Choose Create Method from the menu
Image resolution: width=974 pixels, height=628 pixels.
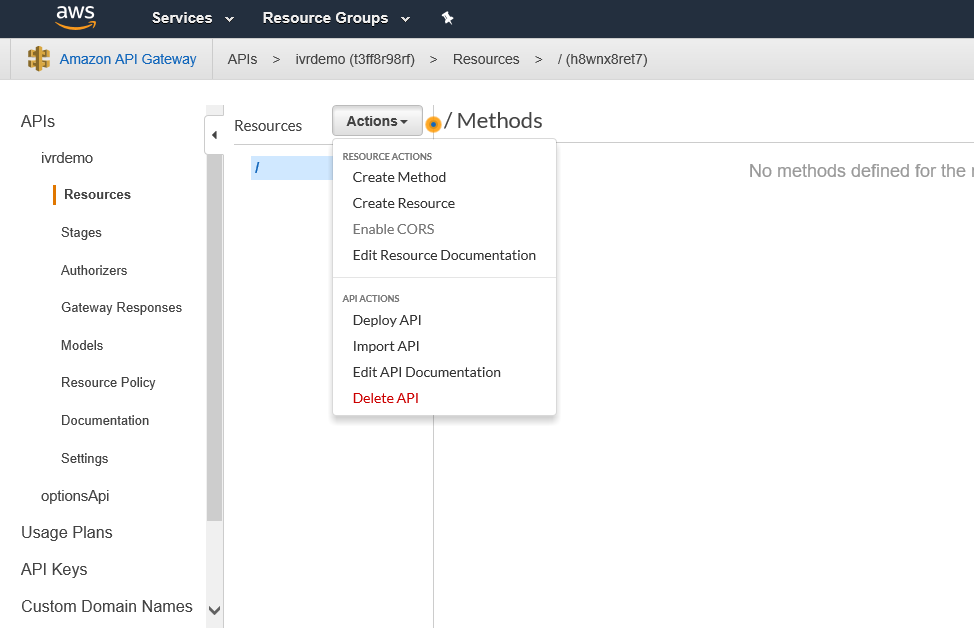tap(399, 177)
